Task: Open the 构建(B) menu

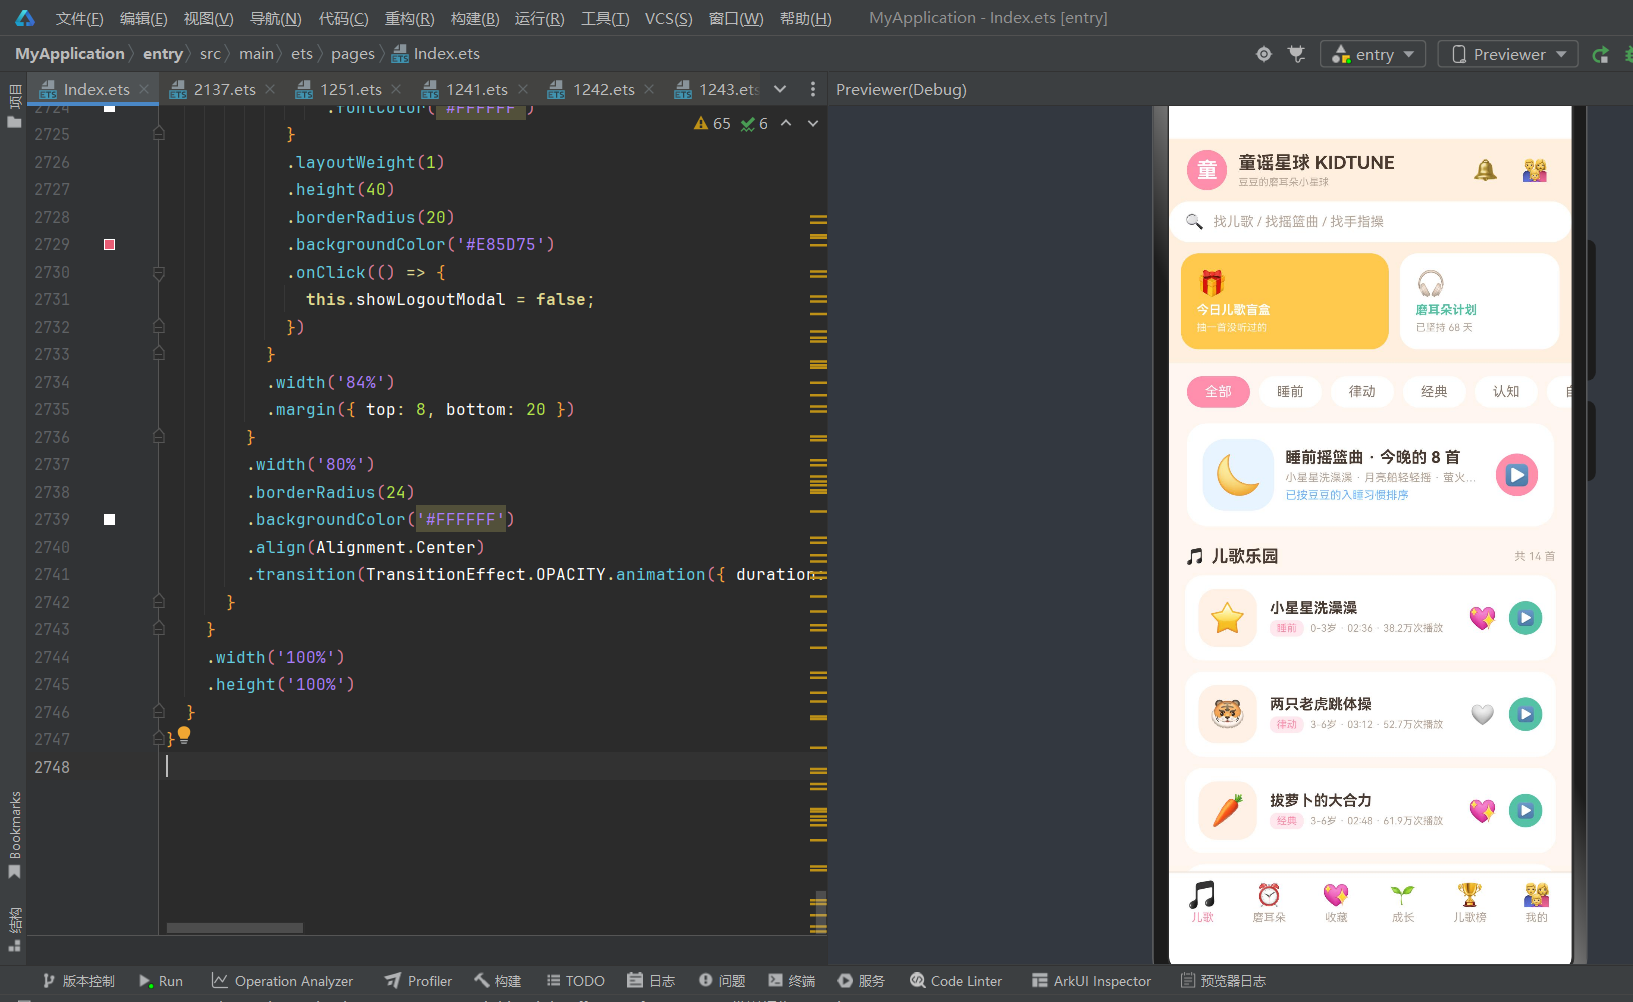Action: [x=475, y=18]
